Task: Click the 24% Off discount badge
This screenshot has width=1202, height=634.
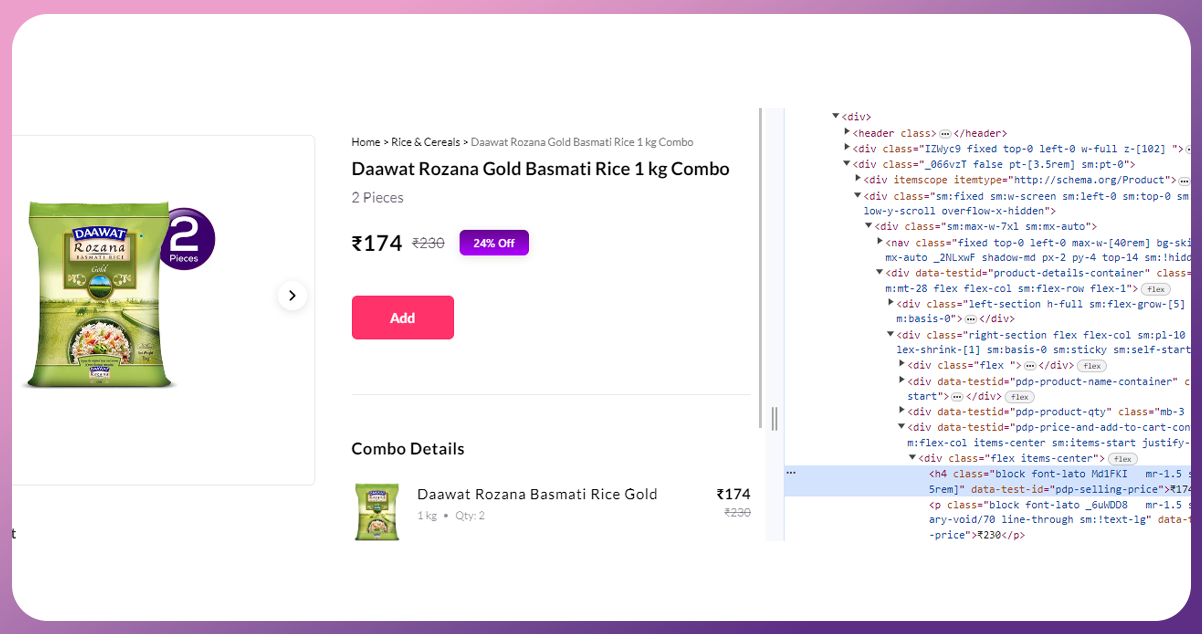Action: 494,243
